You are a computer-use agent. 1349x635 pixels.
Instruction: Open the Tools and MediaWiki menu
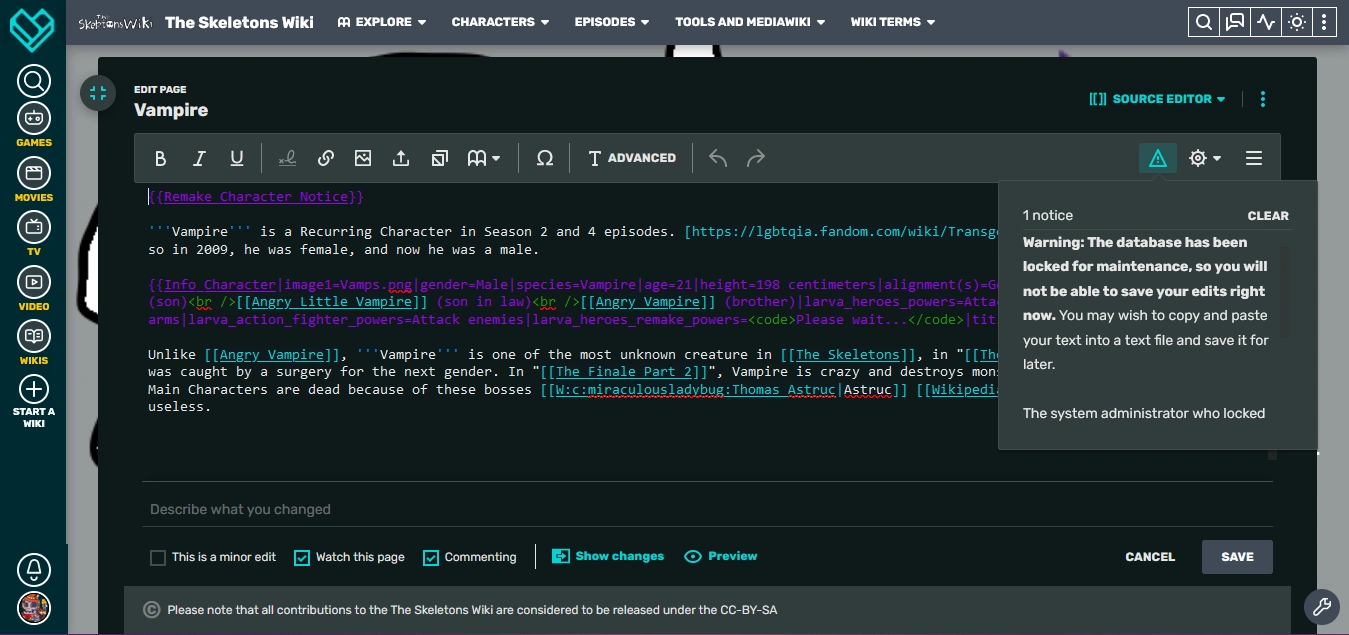point(749,21)
